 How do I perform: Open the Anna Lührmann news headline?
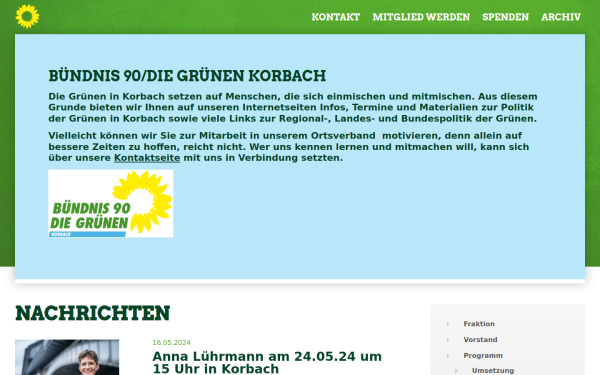[267, 362]
